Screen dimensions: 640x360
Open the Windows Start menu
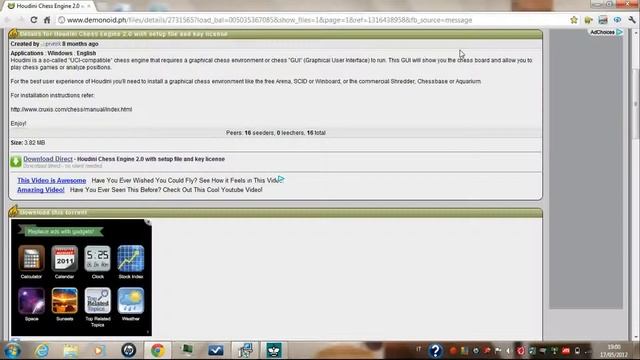(x=12, y=350)
